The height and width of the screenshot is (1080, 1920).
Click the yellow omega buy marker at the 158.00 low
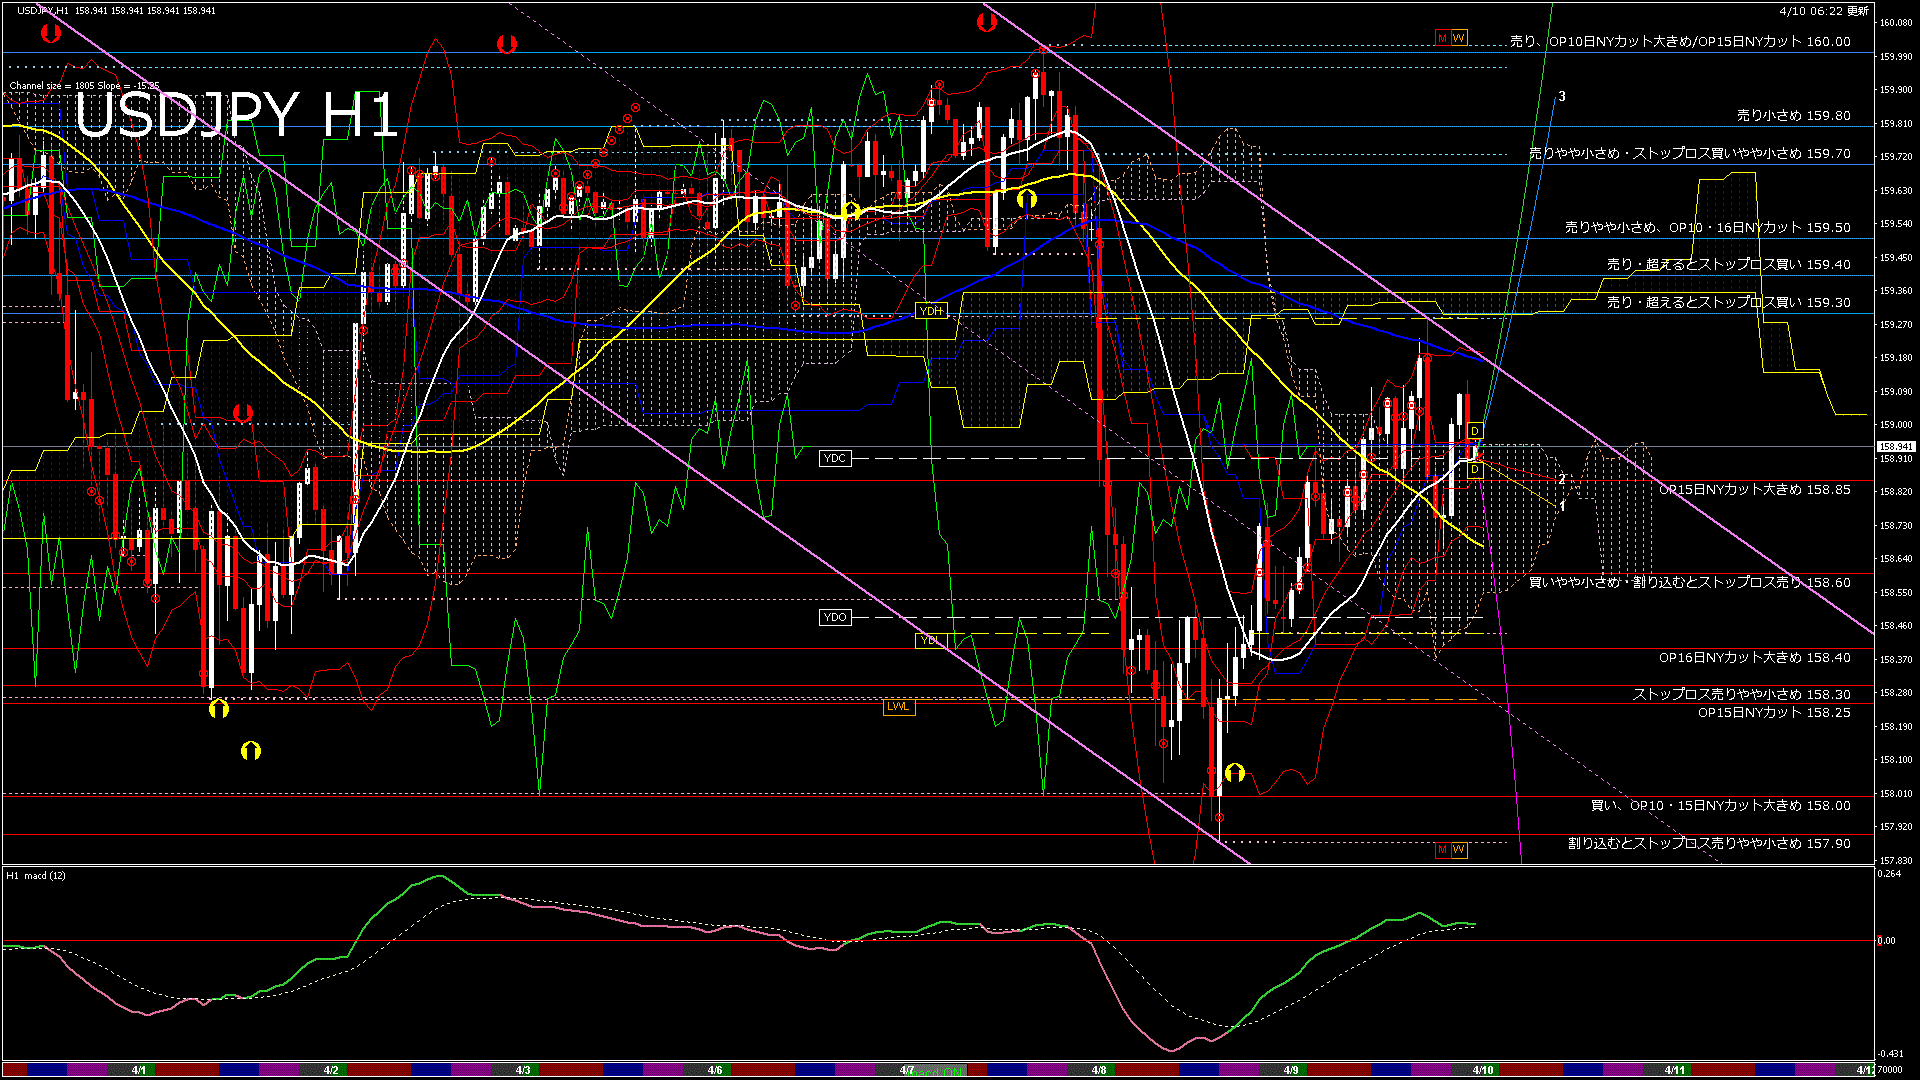(x=1237, y=772)
